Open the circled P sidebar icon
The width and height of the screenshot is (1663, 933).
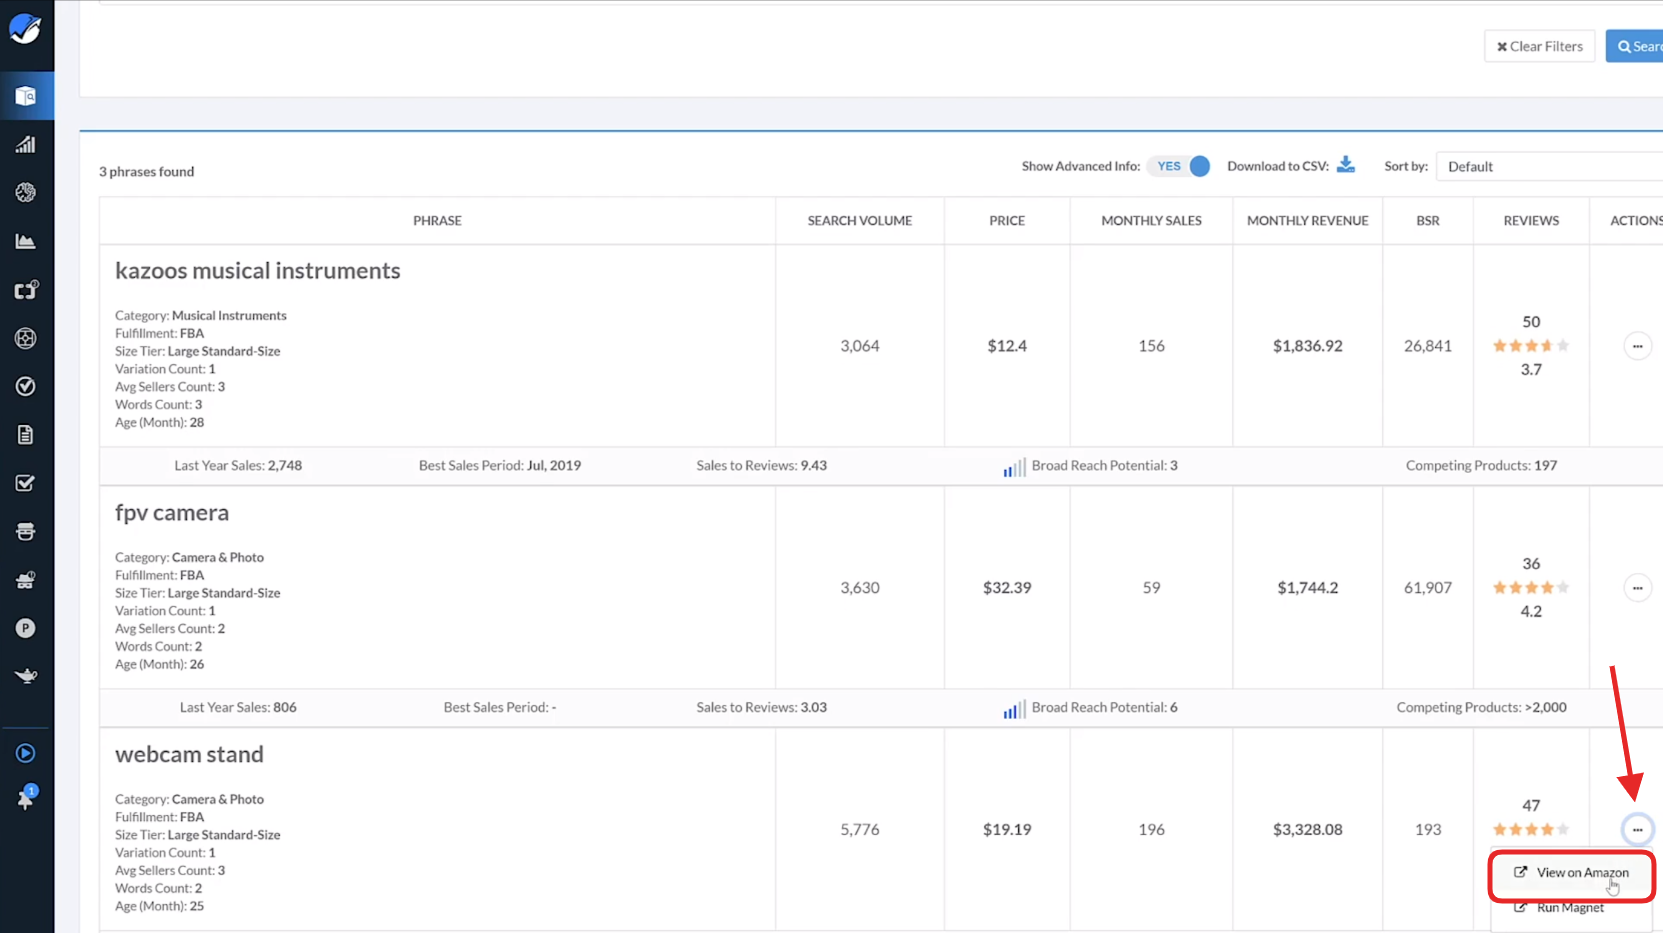26,628
